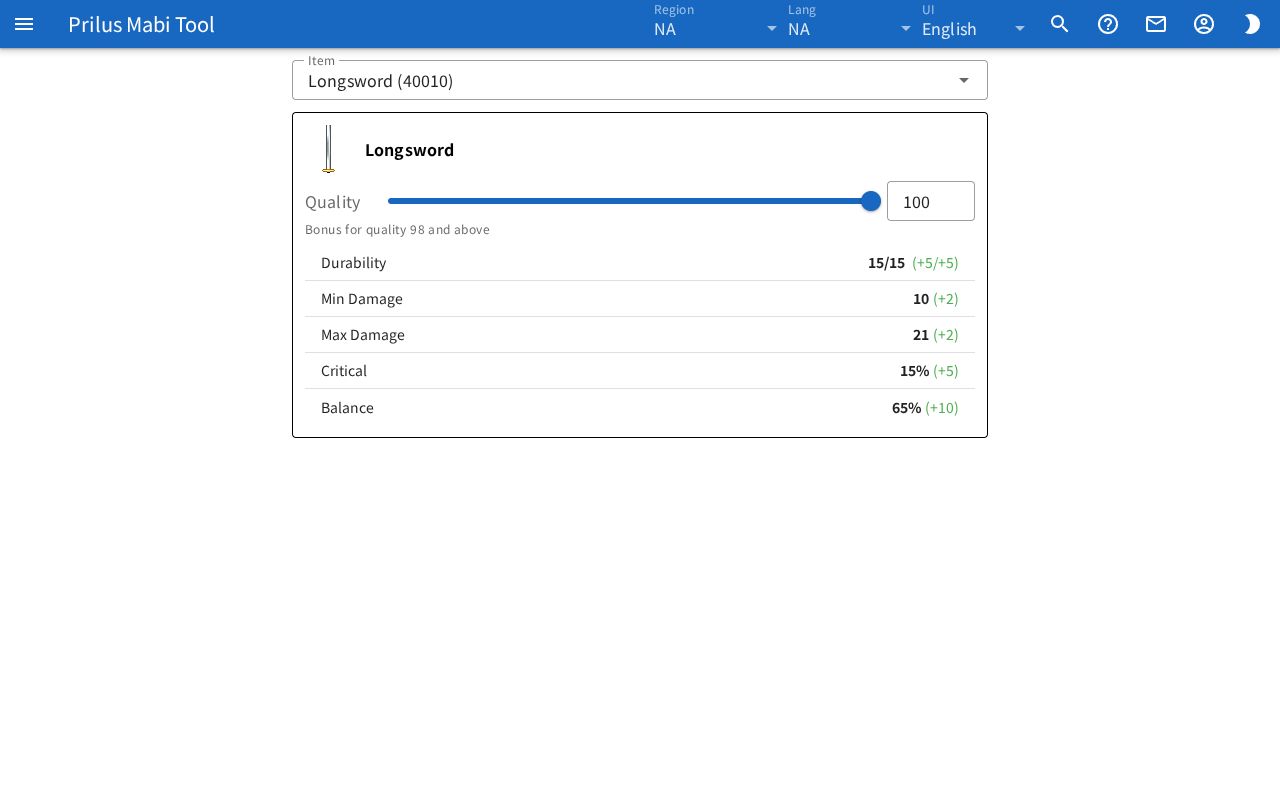Image resolution: width=1280 pixels, height=800 pixels.
Task: Click the Prilus Mabi Tool title
Action: click(141, 24)
